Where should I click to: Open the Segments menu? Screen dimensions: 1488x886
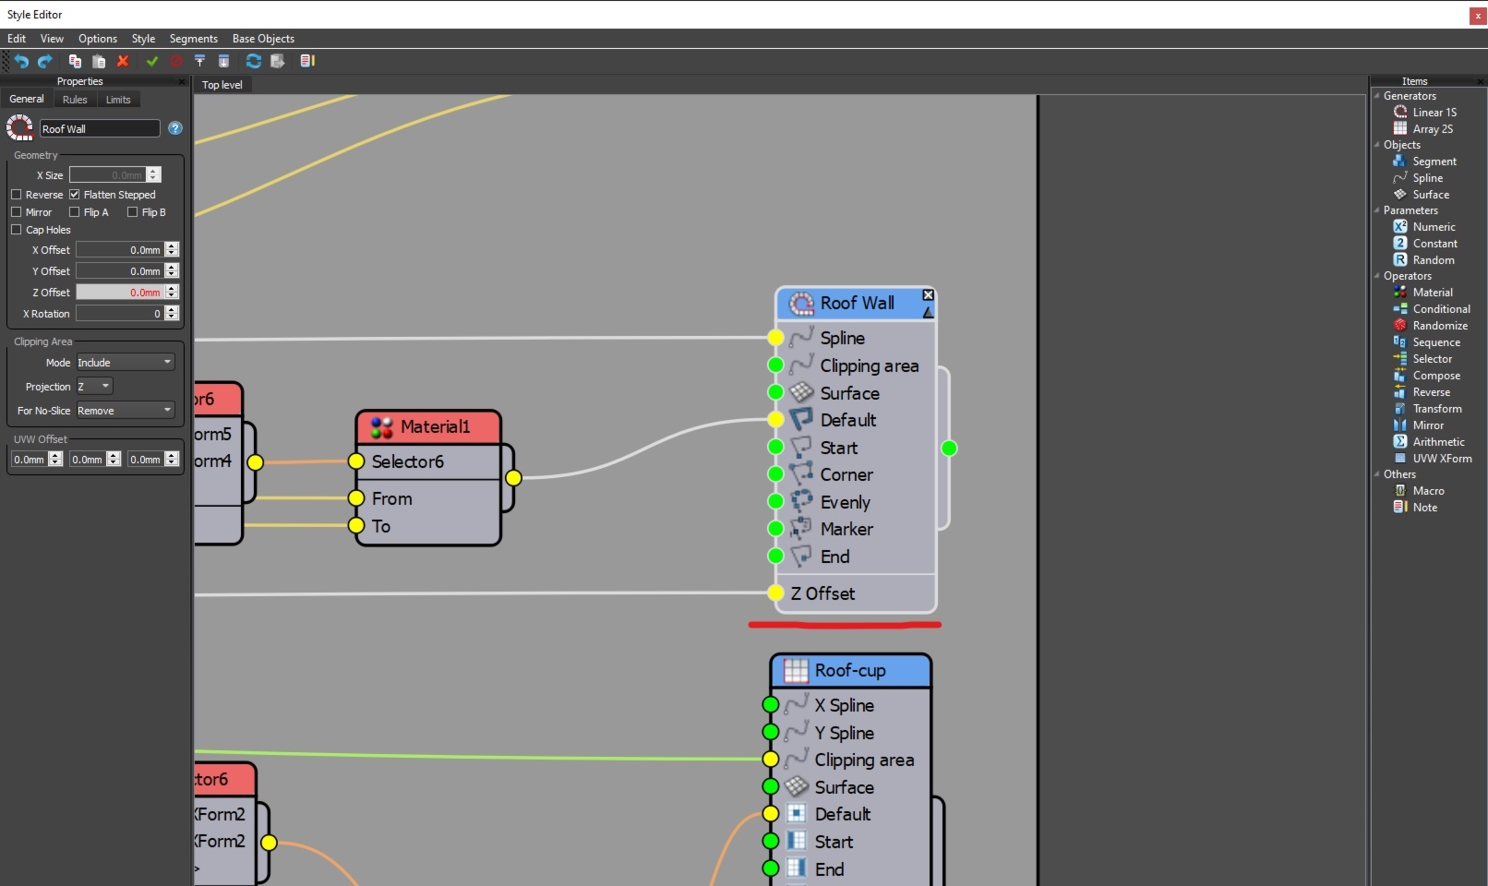(x=193, y=38)
